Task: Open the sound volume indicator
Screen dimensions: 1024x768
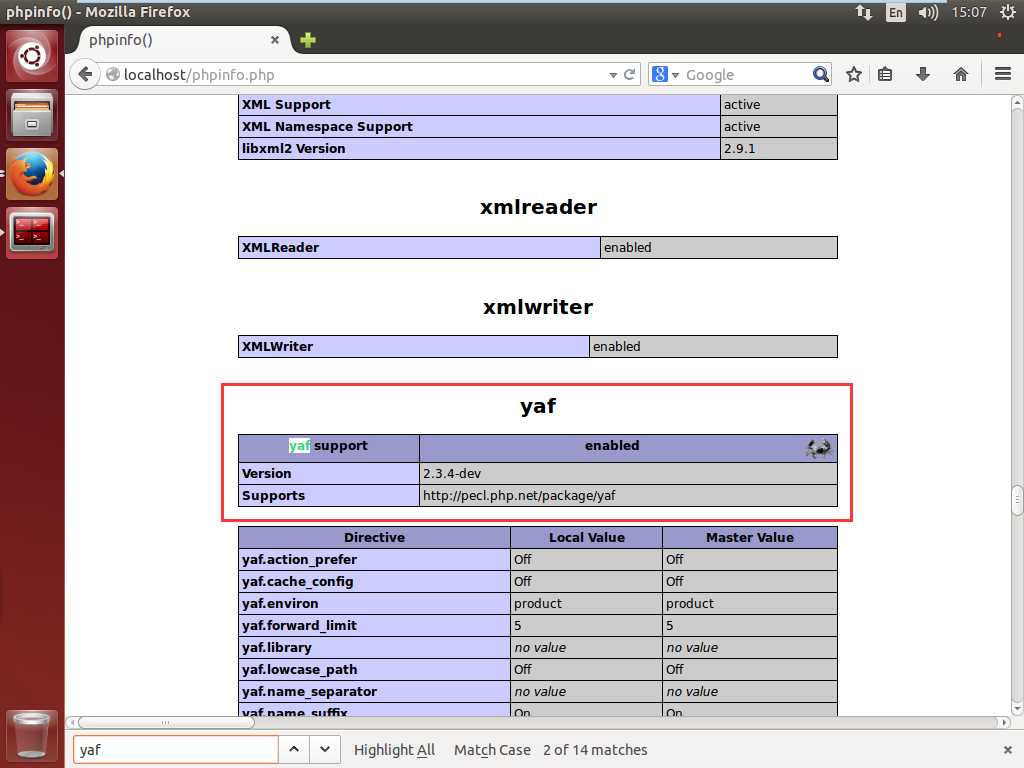Action: point(928,12)
